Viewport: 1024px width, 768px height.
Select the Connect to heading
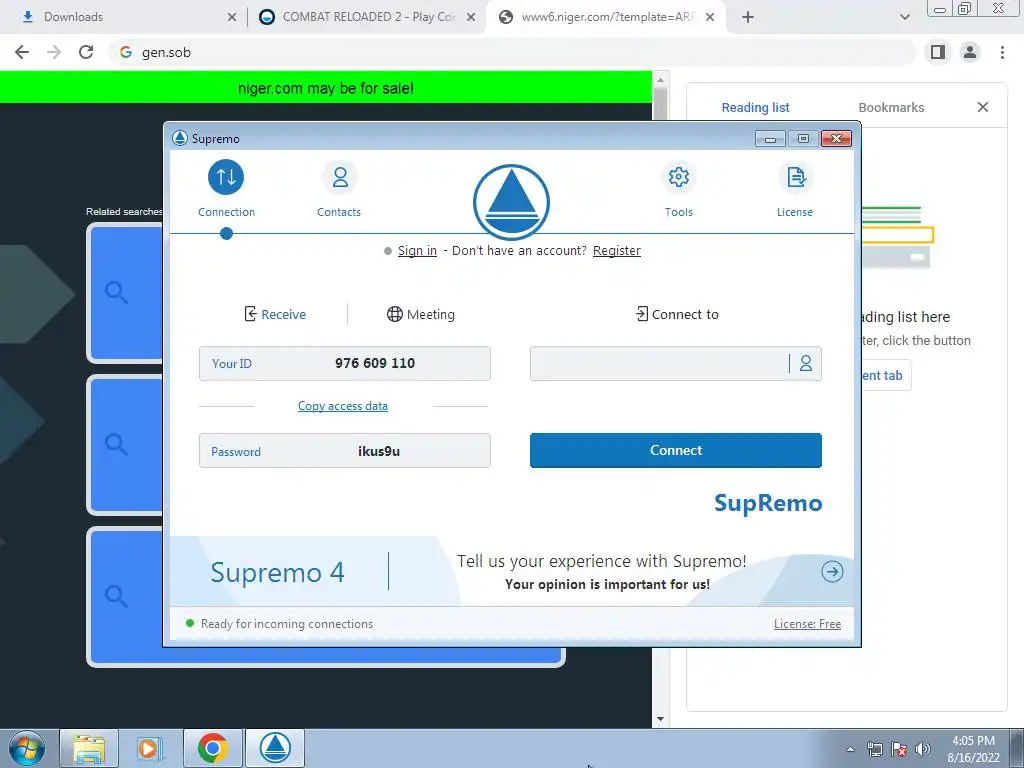pos(677,314)
